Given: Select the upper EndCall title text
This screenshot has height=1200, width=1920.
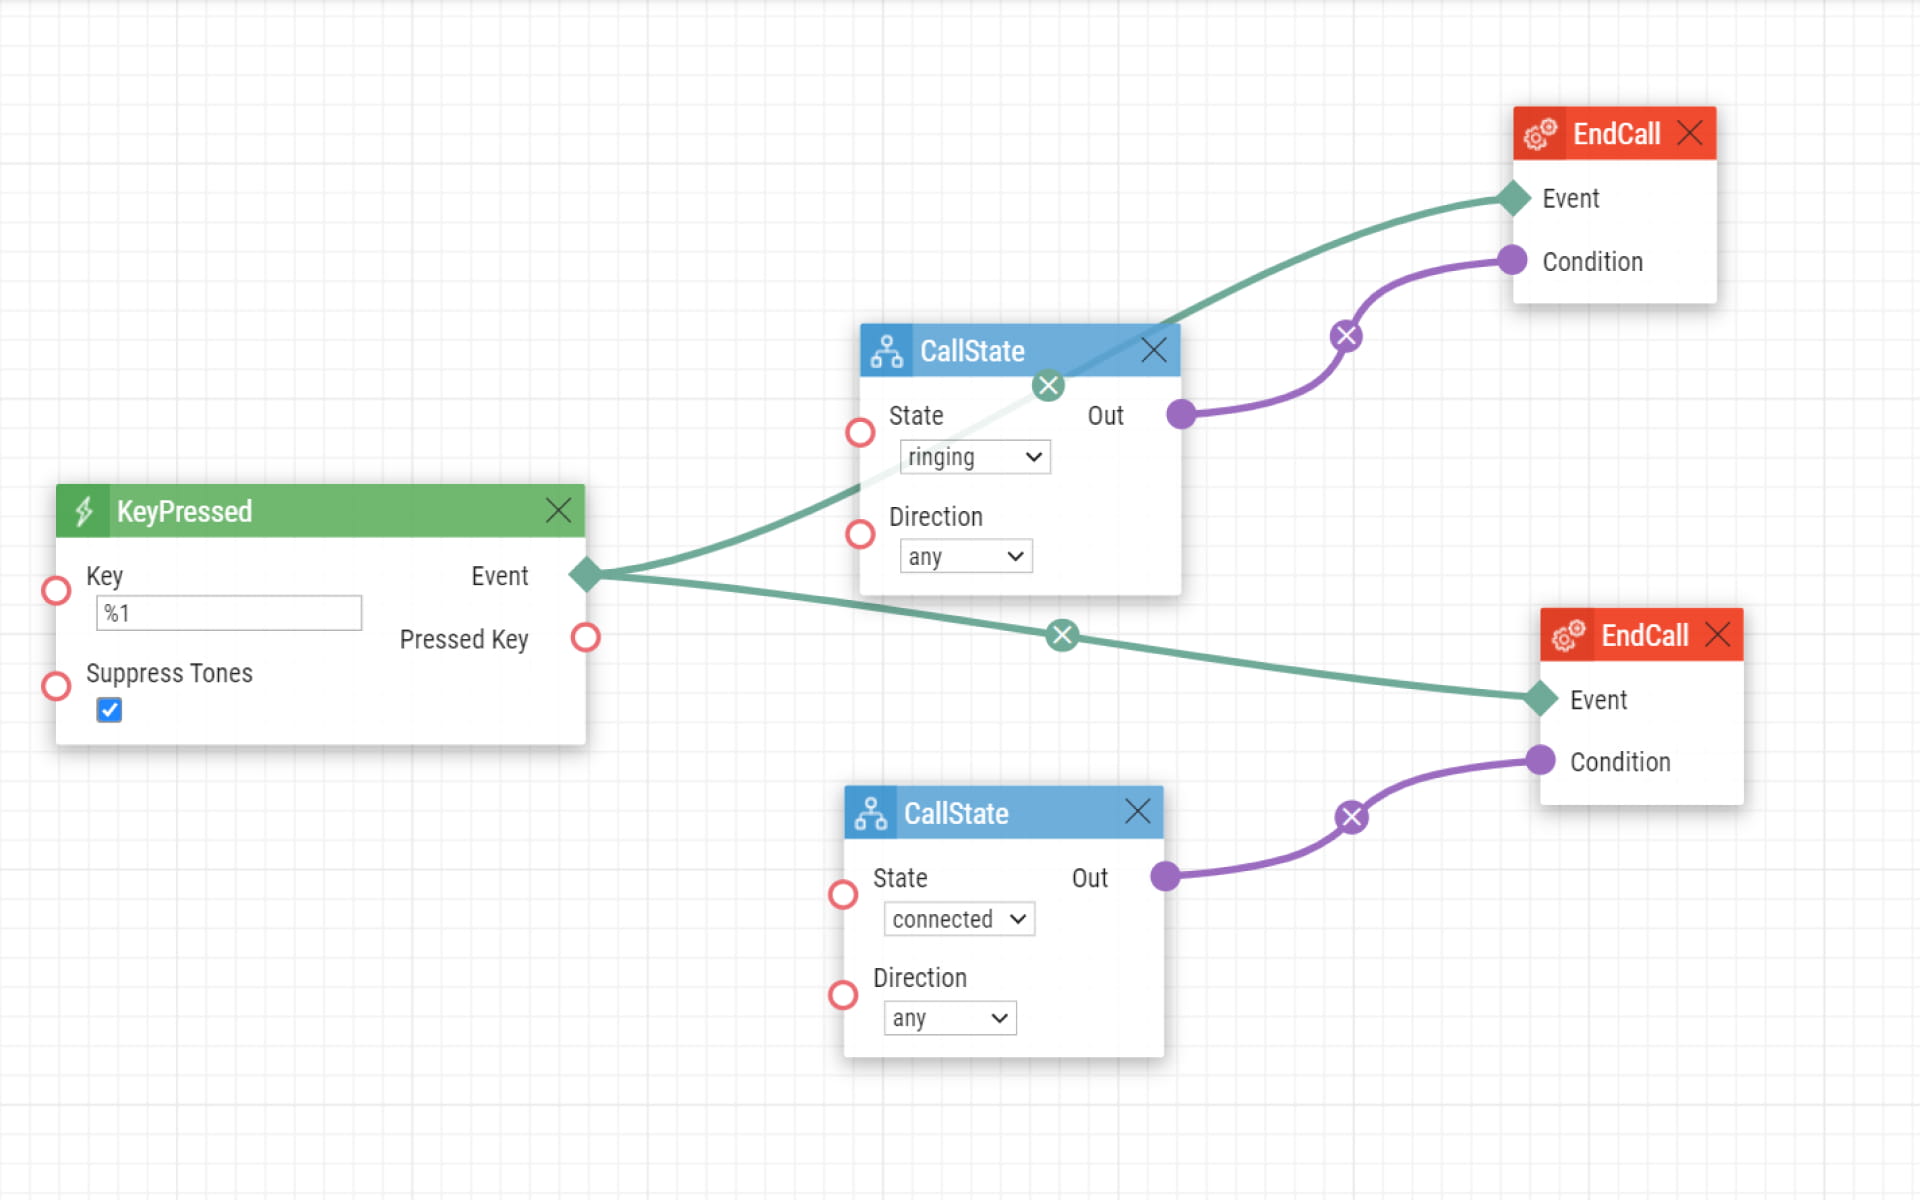Looking at the screenshot, I should (x=1616, y=134).
